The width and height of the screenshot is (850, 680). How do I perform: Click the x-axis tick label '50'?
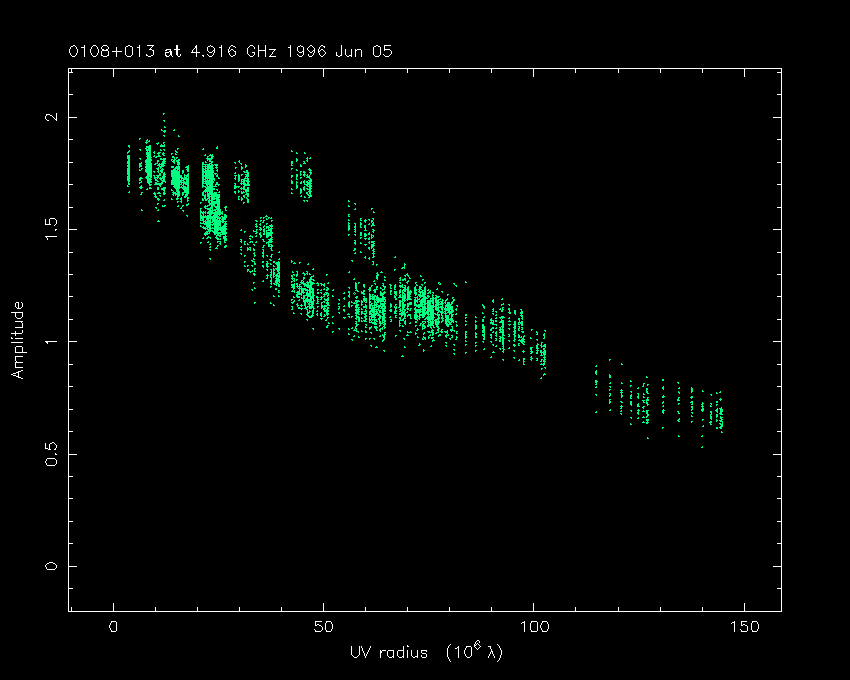coord(323,628)
